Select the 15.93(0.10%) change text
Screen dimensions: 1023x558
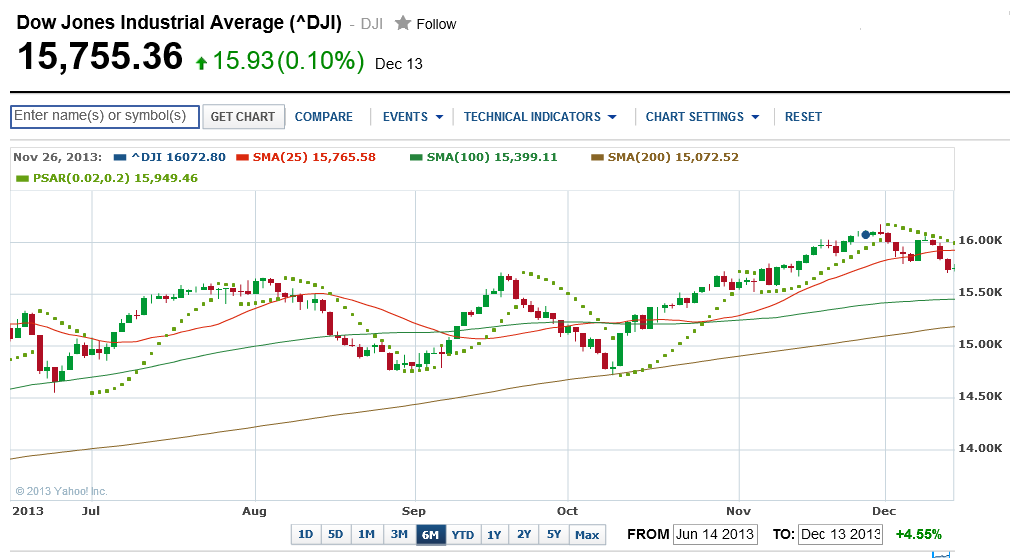[288, 61]
